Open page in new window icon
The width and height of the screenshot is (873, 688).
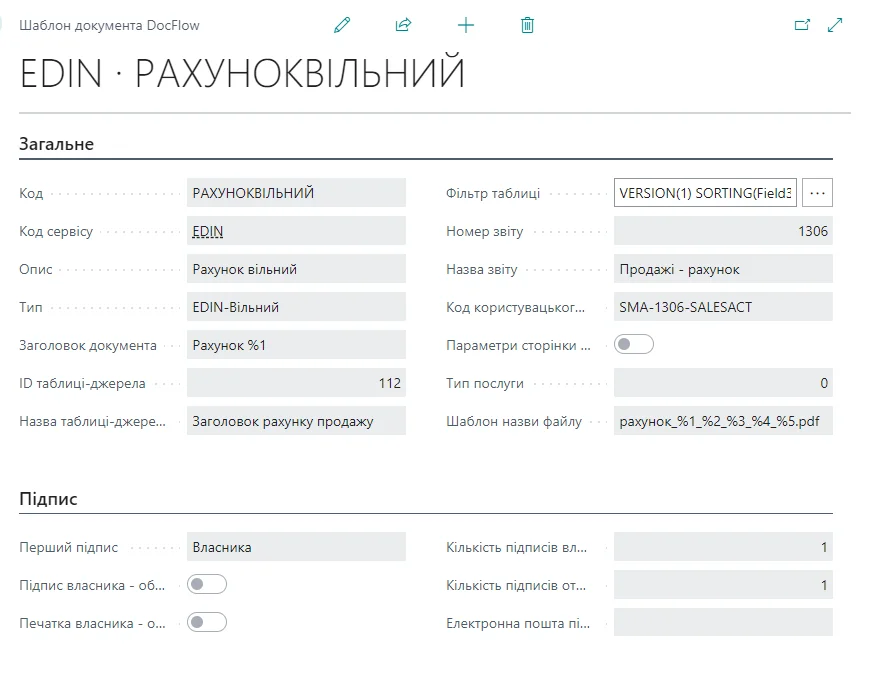pos(801,25)
